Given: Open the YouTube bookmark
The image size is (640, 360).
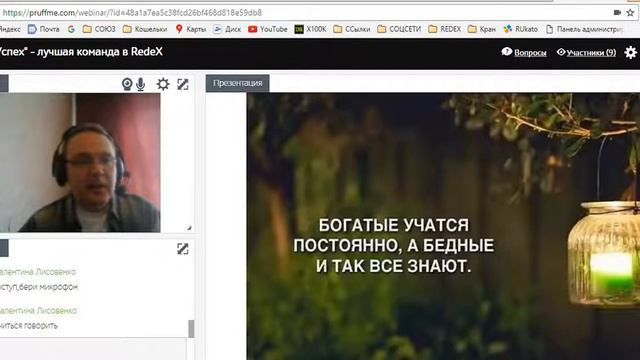Looking at the screenshot, I should click(x=268, y=29).
